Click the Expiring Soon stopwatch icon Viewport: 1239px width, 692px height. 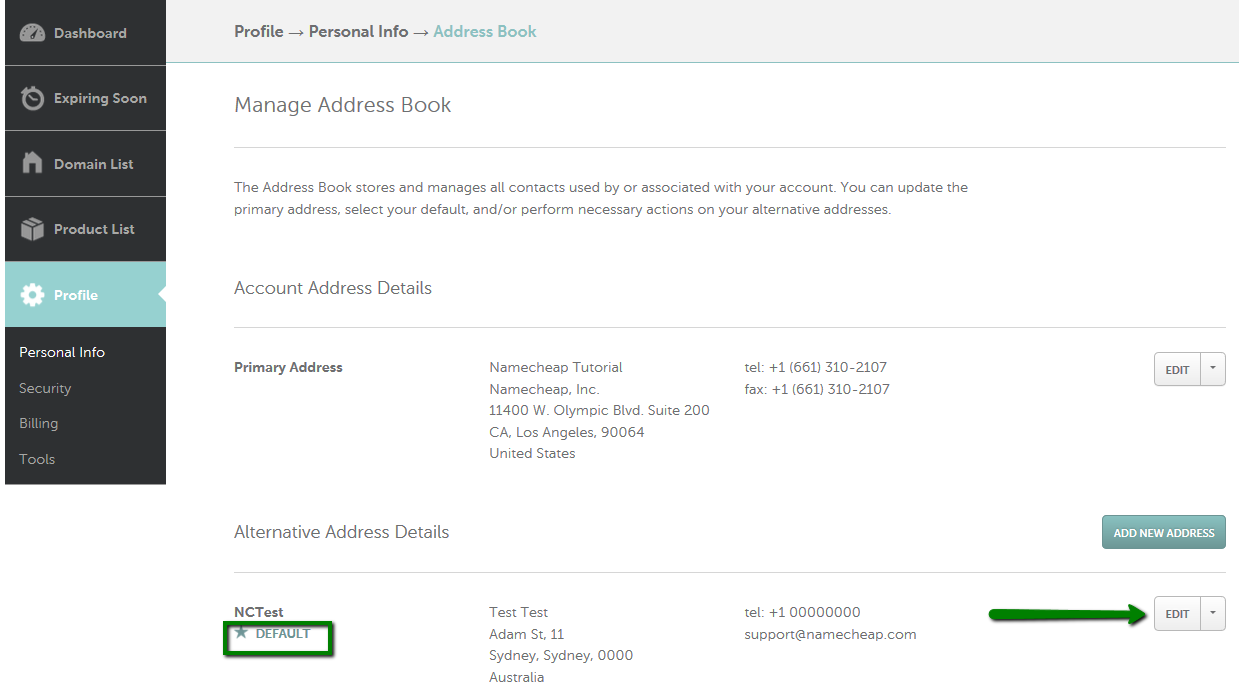click(33, 98)
